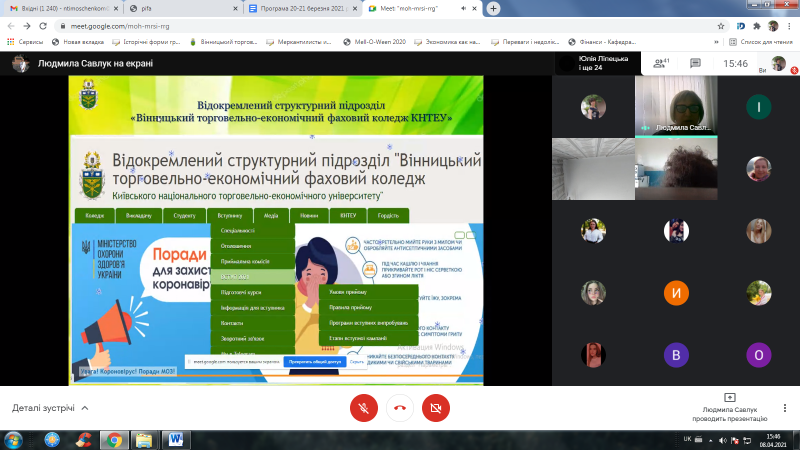This screenshot has height=450, width=800.
Task: Open Windows Start menu
Action: (x=13, y=440)
